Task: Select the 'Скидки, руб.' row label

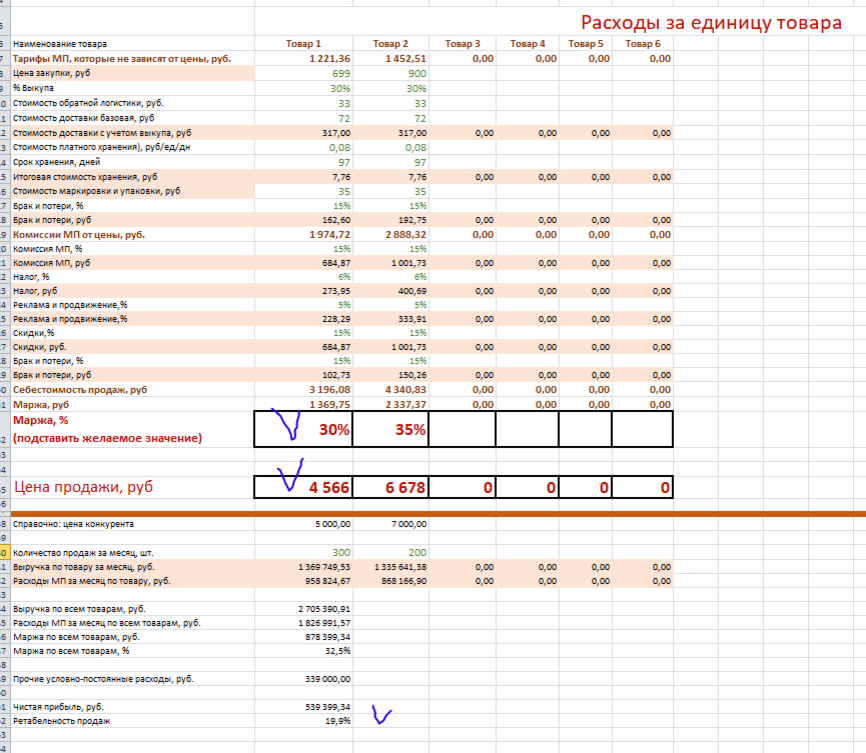Action: [x=39, y=347]
